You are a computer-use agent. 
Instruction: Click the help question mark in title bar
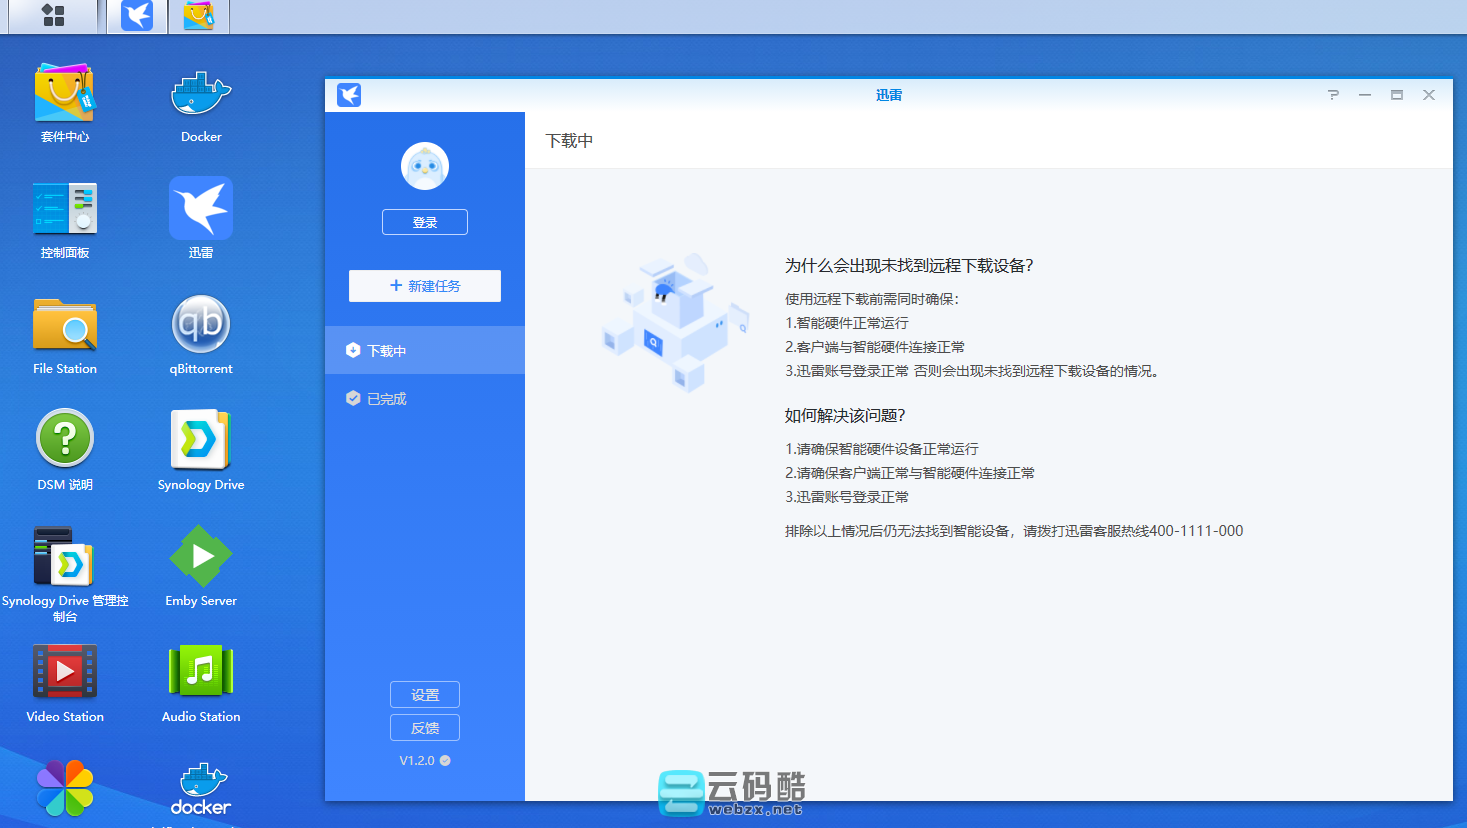1333,95
